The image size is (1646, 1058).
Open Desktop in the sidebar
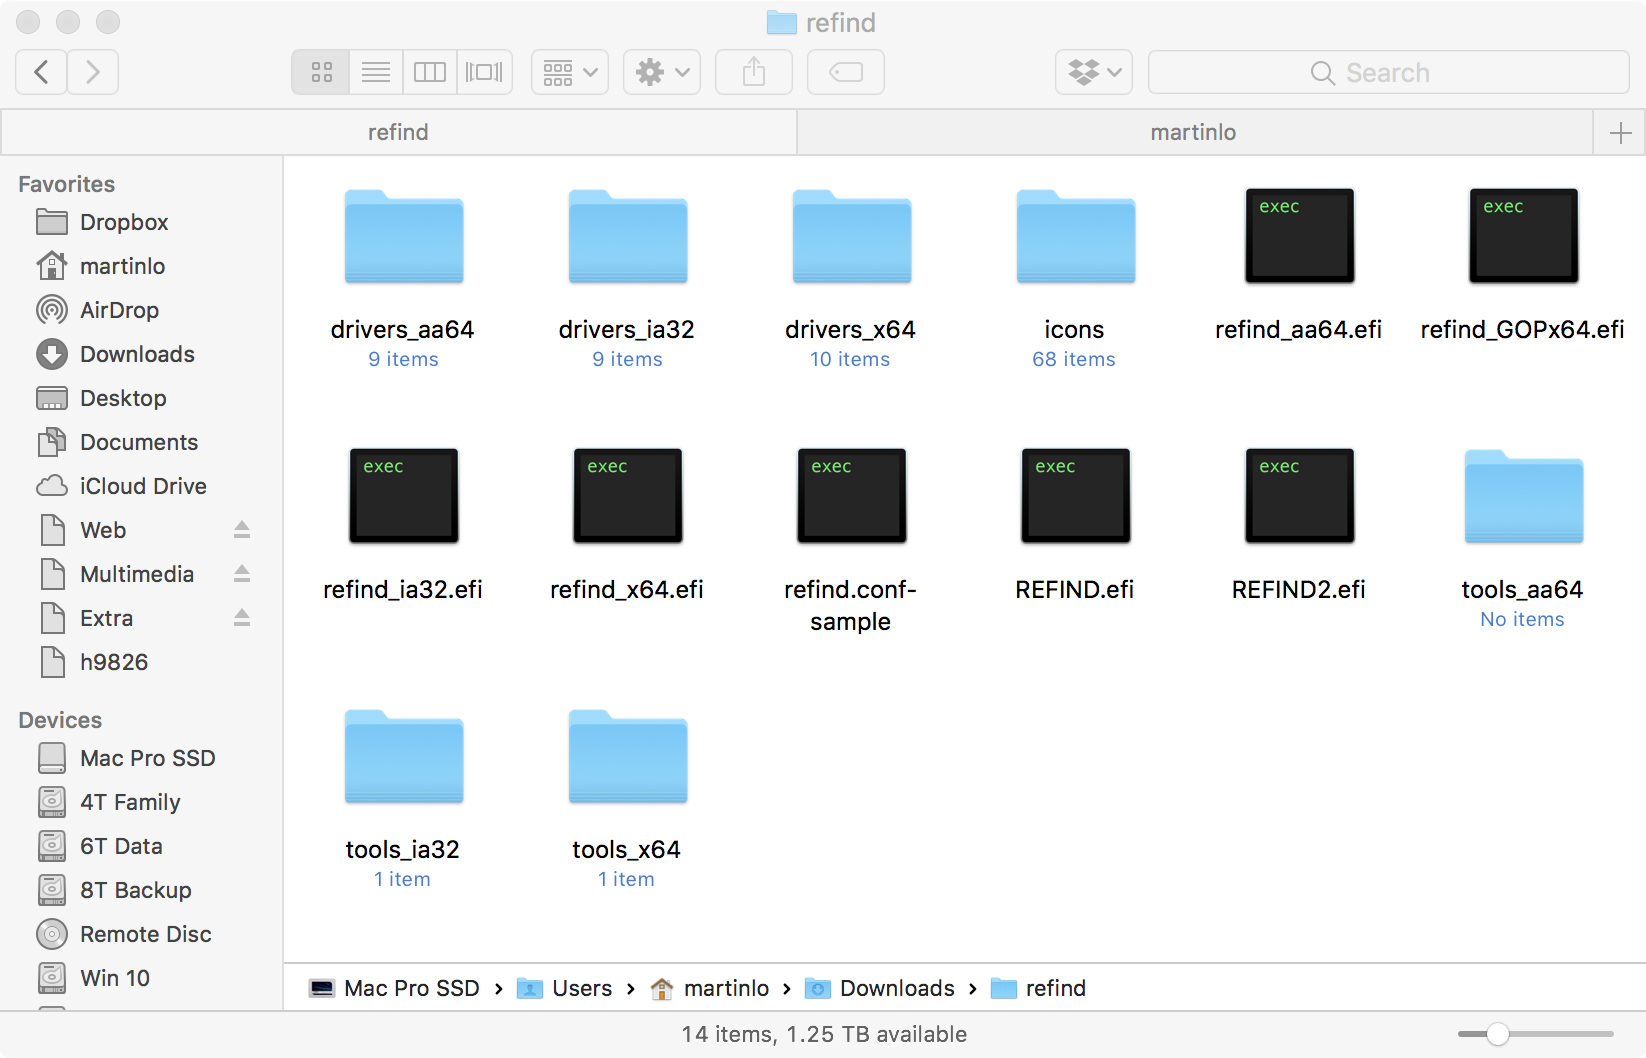[123, 398]
